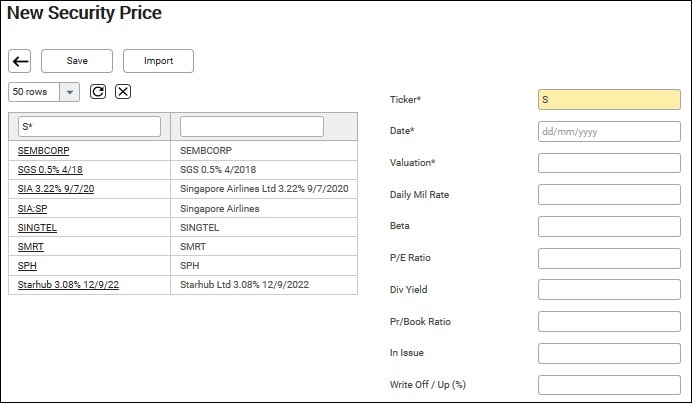Open Starhub 3.08% 12/9/22 link
This screenshot has height=405, width=692.
point(68,286)
